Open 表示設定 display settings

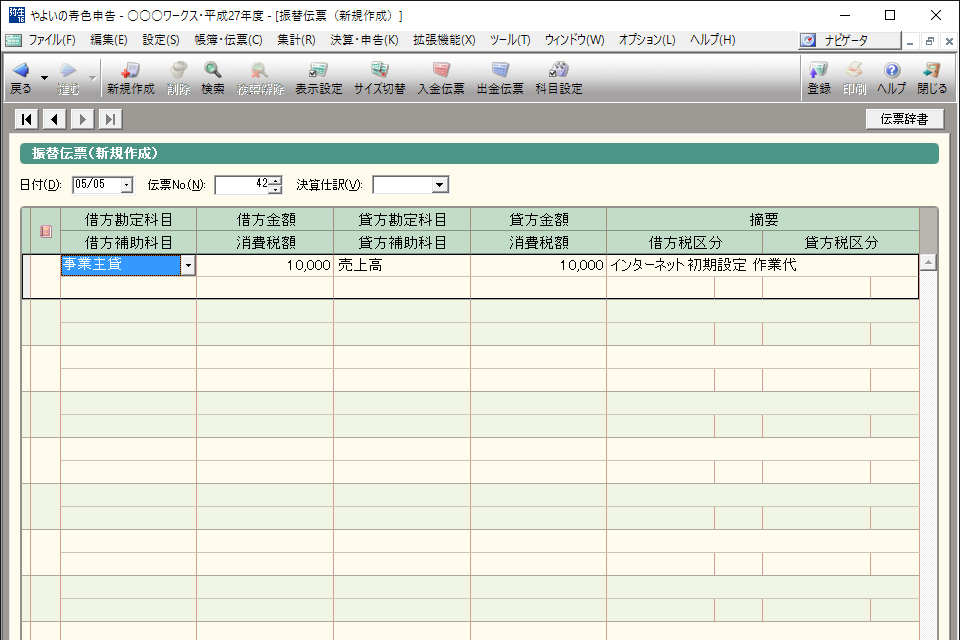click(318, 78)
